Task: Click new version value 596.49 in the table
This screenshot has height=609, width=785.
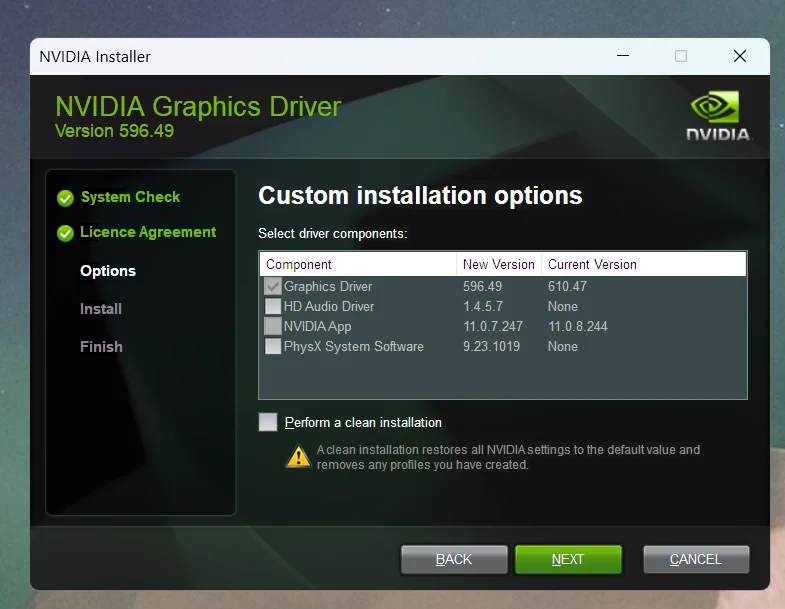Action: (482, 286)
